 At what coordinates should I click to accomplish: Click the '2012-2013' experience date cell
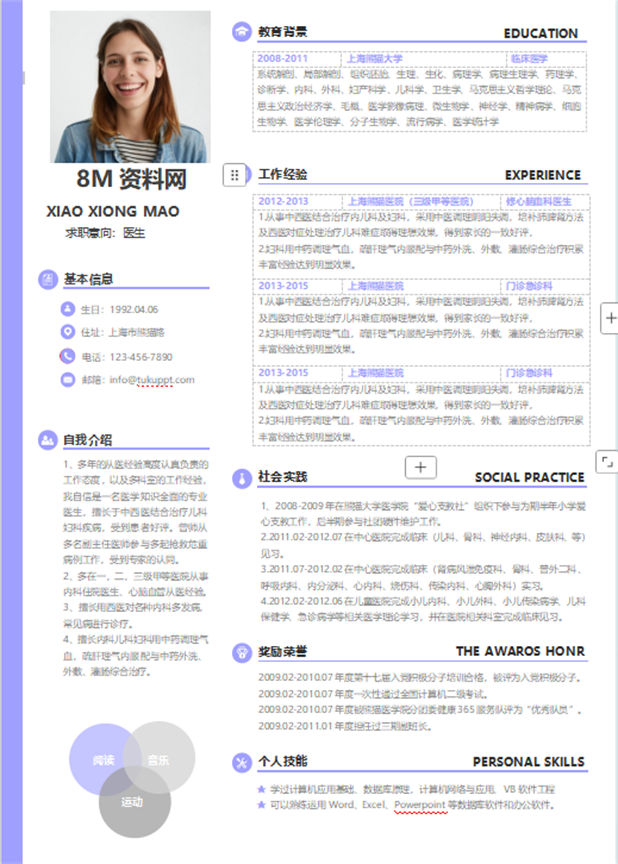pyautogui.click(x=297, y=201)
